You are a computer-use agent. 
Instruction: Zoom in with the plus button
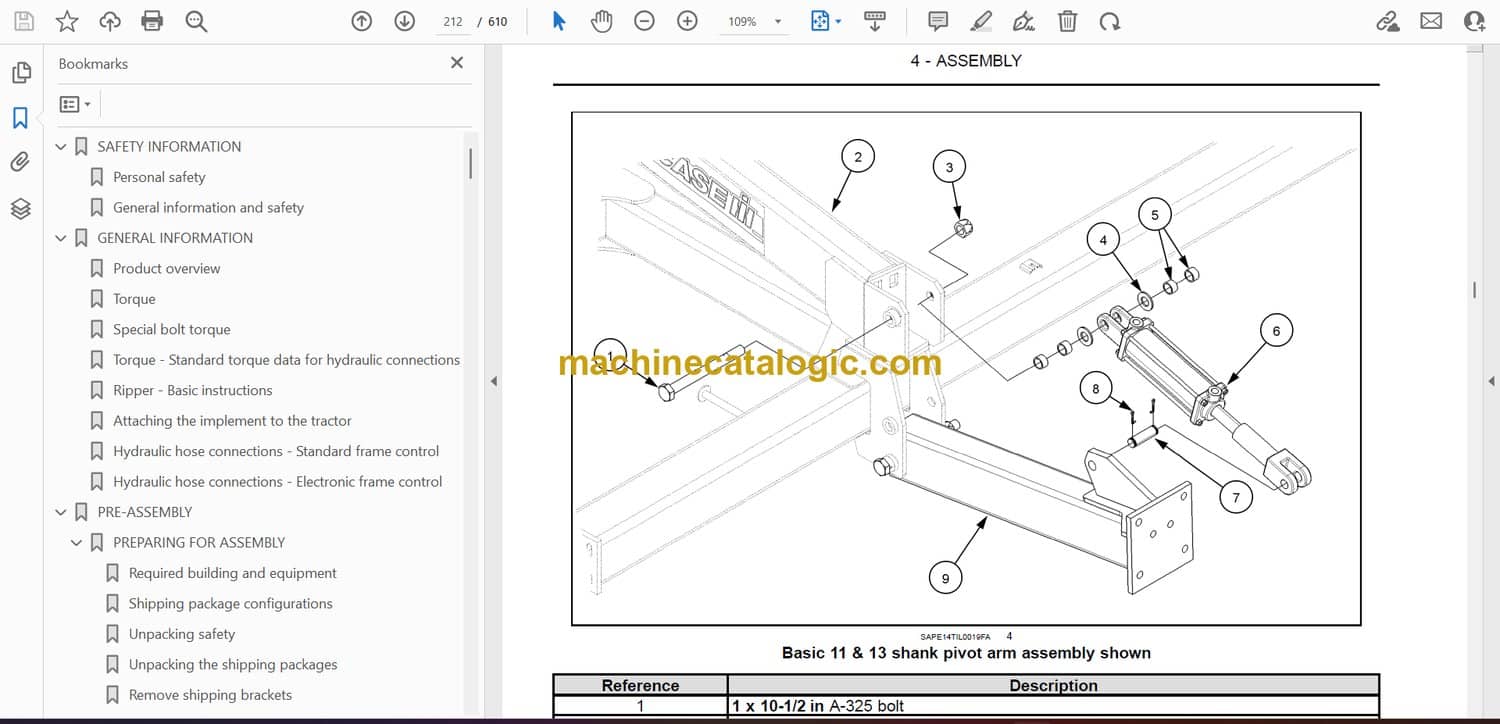click(687, 21)
